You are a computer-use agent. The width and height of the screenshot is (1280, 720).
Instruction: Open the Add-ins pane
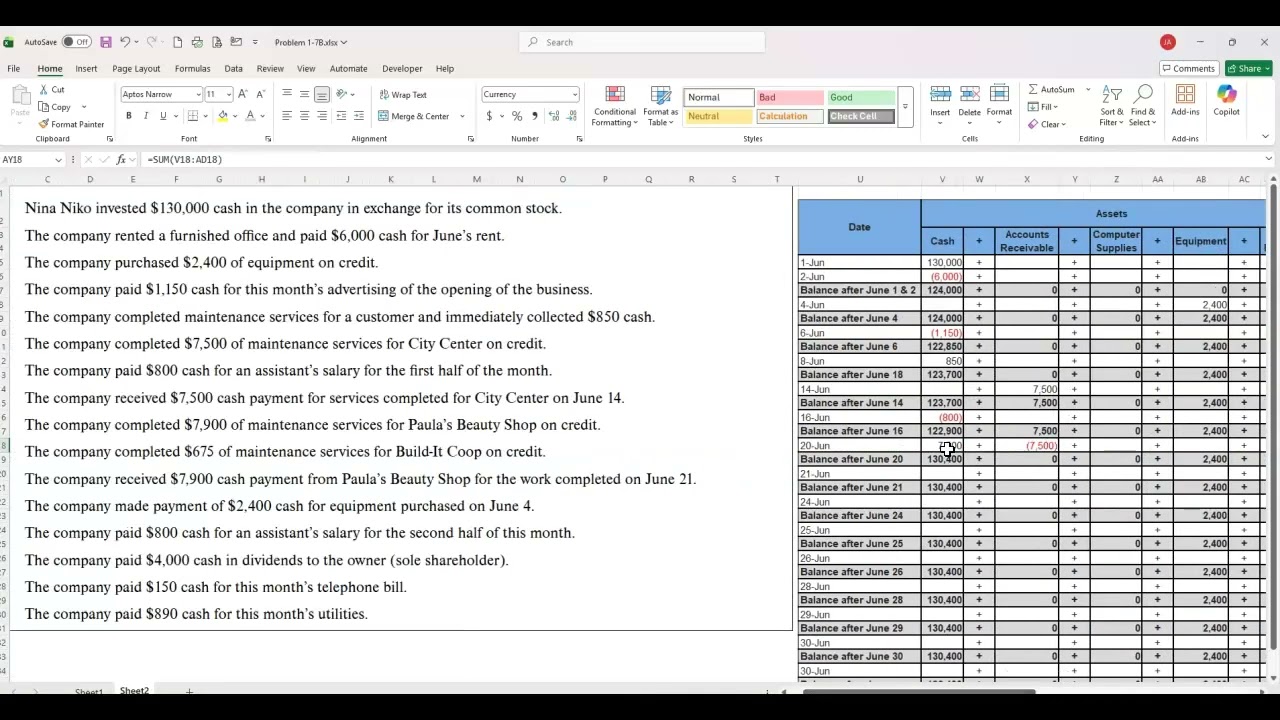point(1185,101)
